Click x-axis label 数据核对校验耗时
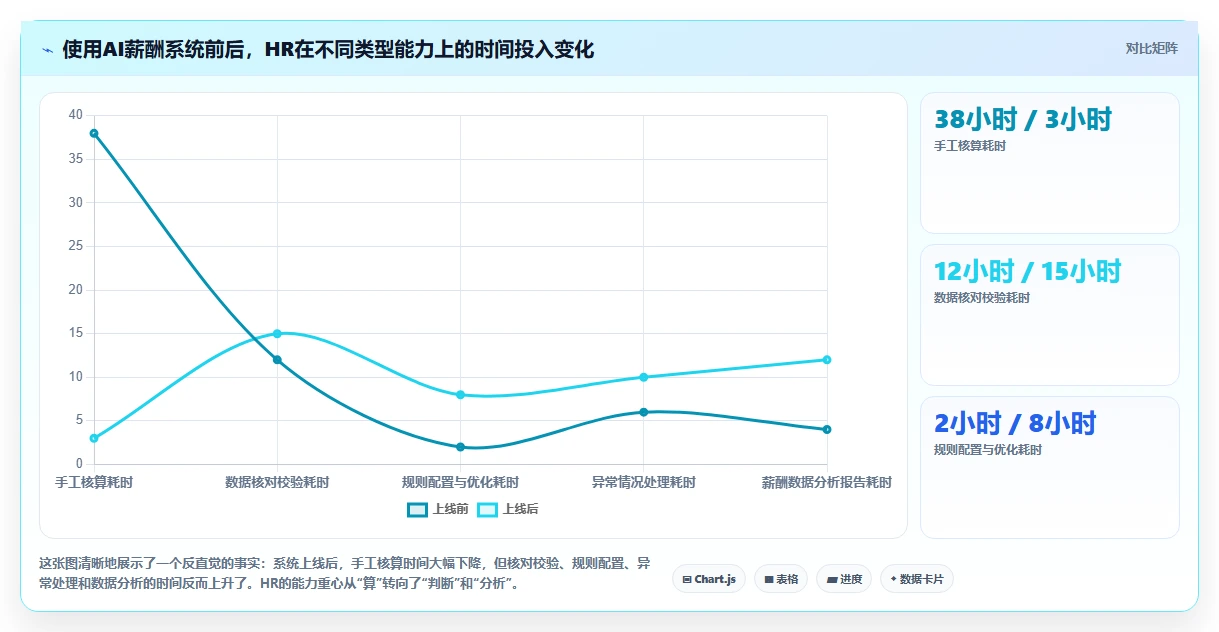 pyautogui.click(x=277, y=482)
